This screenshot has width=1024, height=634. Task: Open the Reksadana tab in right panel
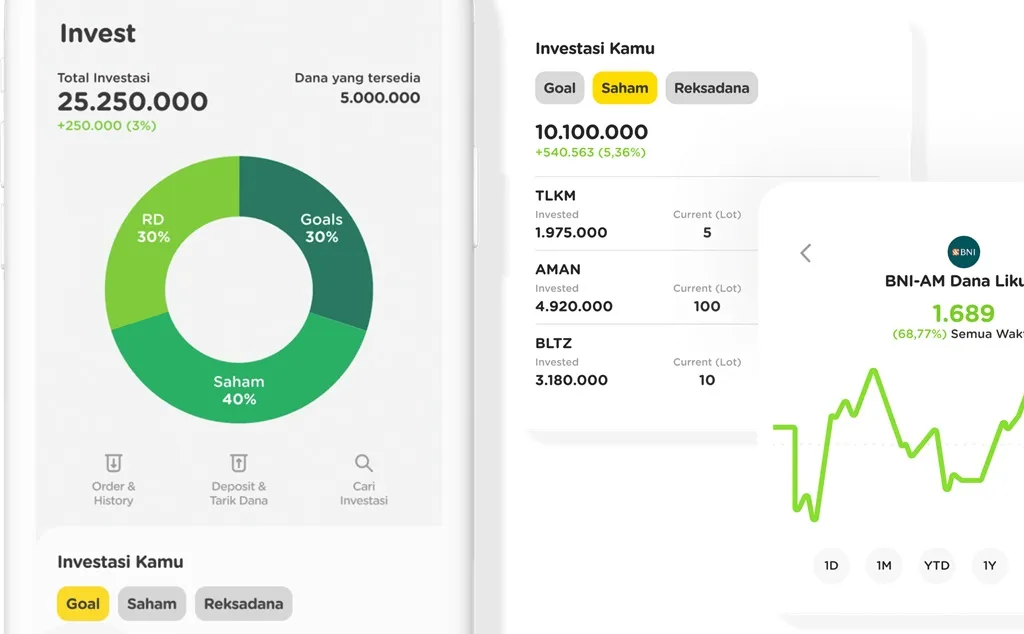pyautogui.click(x=711, y=87)
